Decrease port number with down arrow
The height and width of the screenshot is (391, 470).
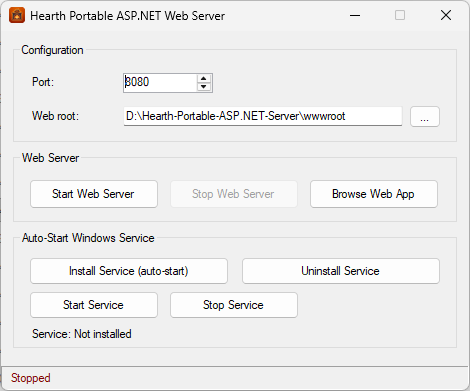click(x=204, y=87)
